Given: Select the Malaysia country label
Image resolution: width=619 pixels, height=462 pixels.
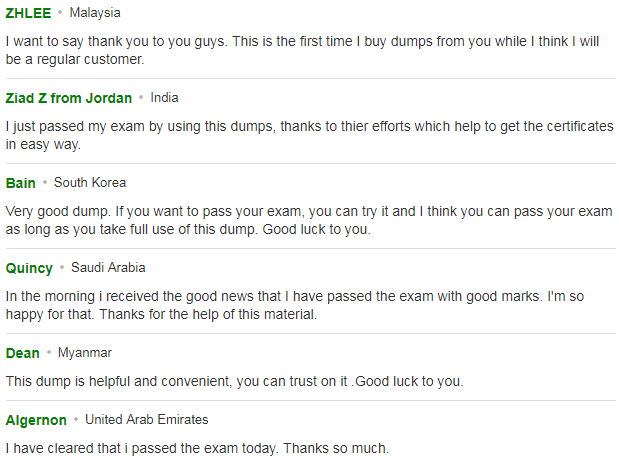Looking at the screenshot, I should [x=95, y=13].
